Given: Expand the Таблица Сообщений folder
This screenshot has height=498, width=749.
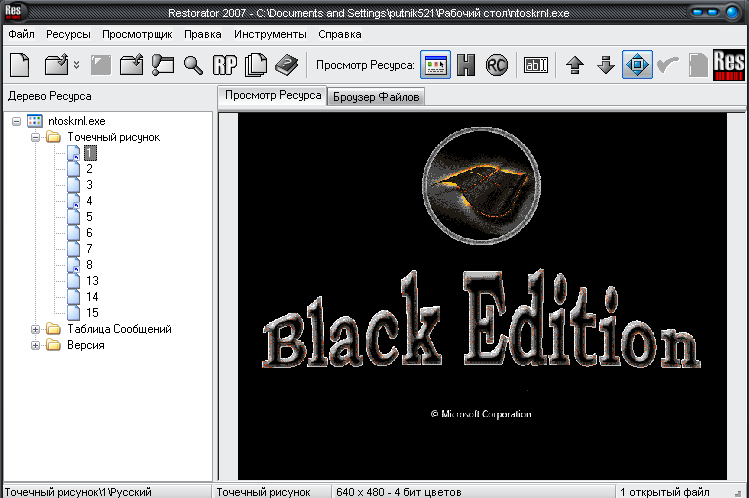Looking at the screenshot, I should (37, 329).
